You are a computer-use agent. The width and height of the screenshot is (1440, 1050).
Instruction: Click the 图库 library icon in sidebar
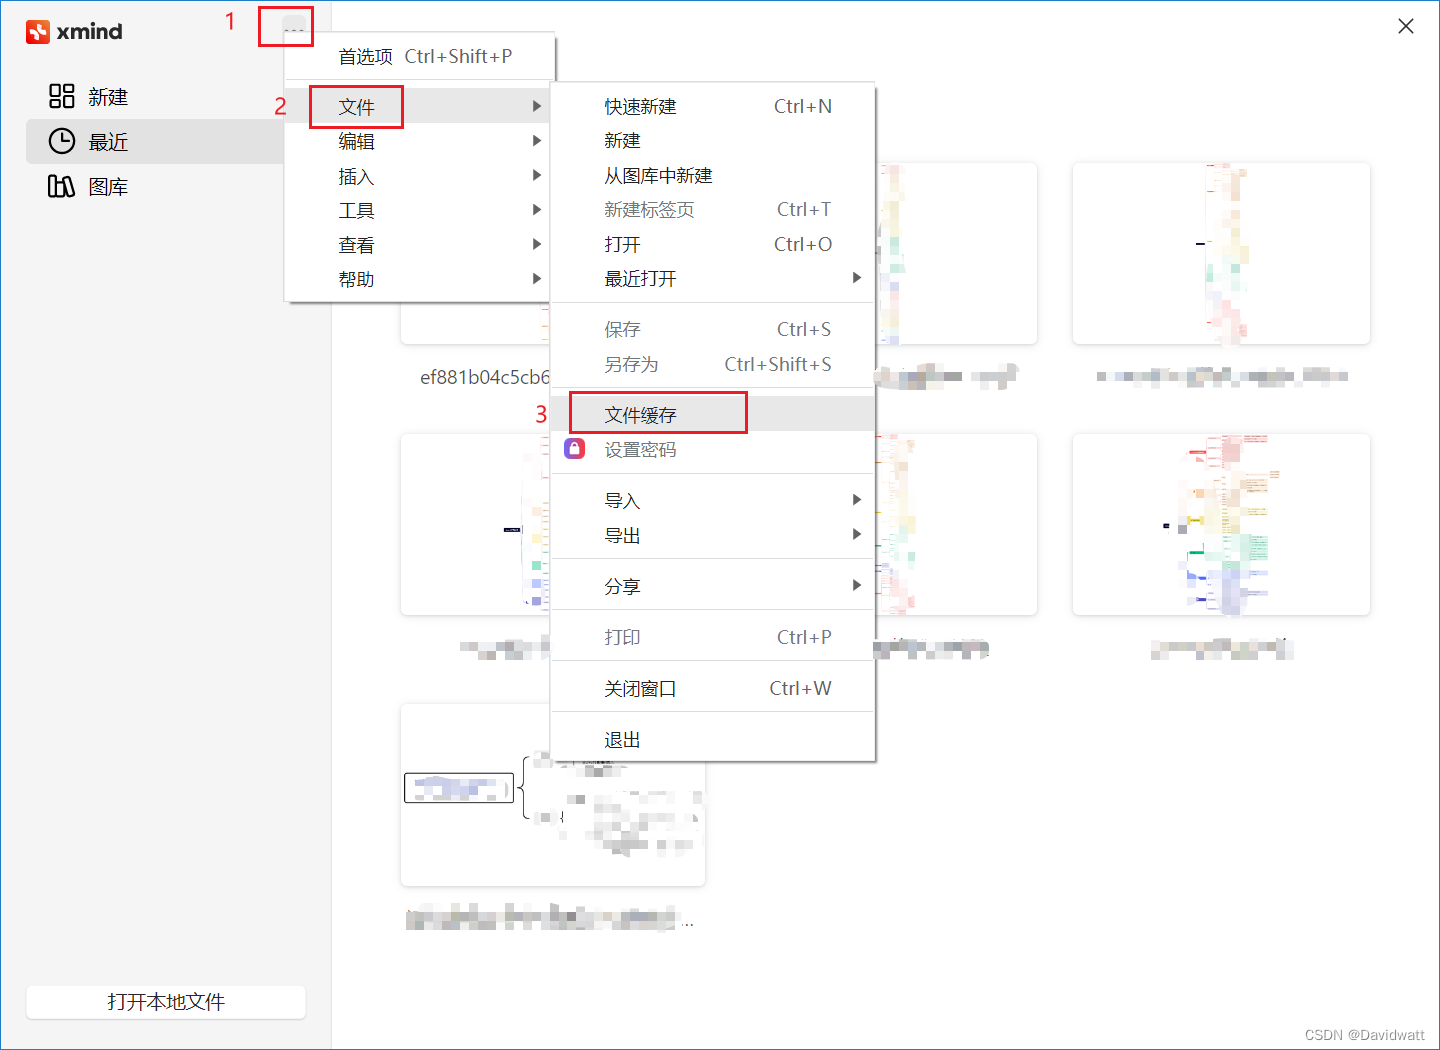tap(62, 186)
